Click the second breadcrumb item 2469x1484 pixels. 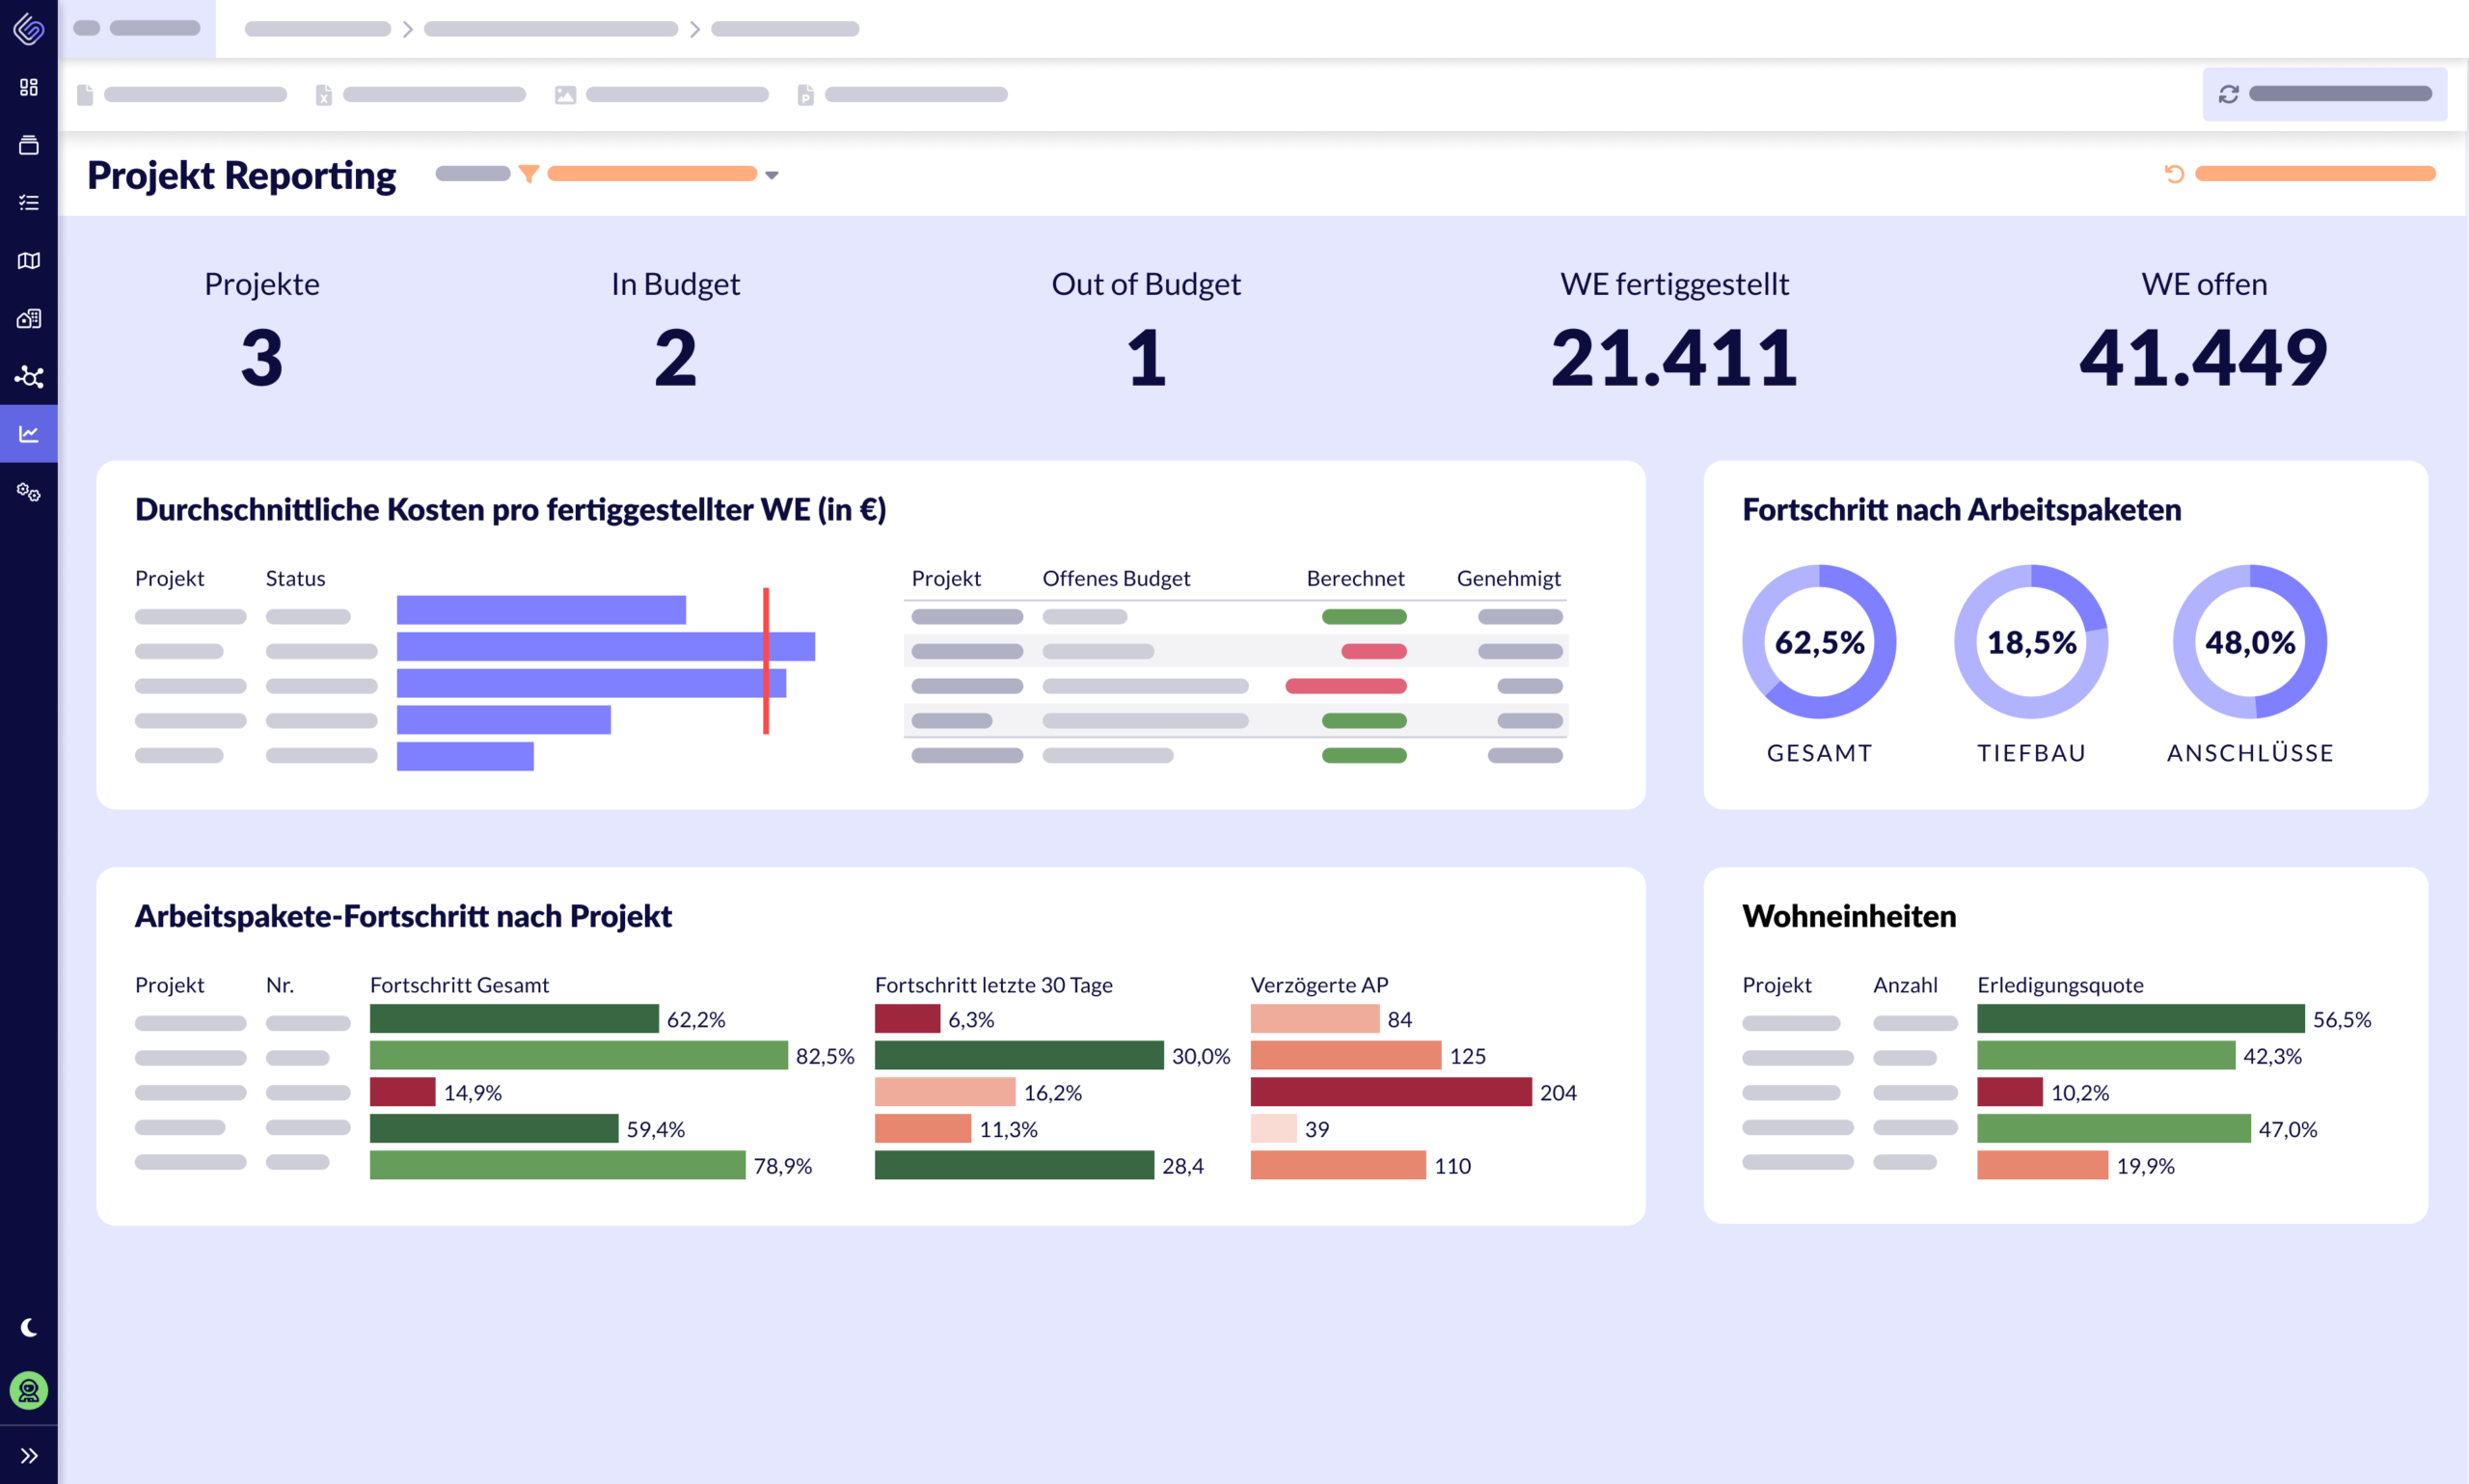pyautogui.click(x=551, y=29)
